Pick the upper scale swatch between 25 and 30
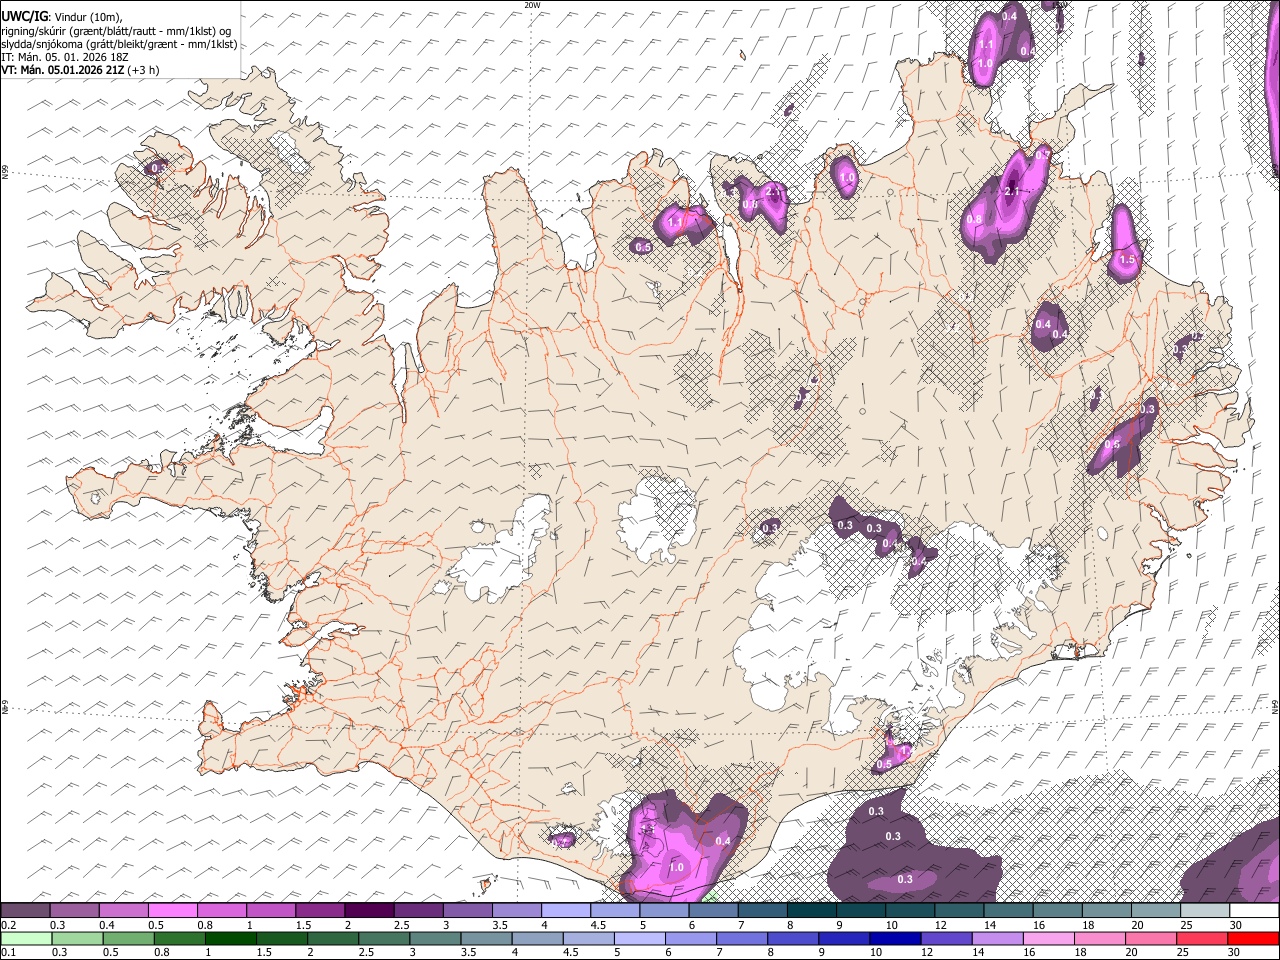The height and width of the screenshot is (960, 1280). pyautogui.click(x=1205, y=911)
